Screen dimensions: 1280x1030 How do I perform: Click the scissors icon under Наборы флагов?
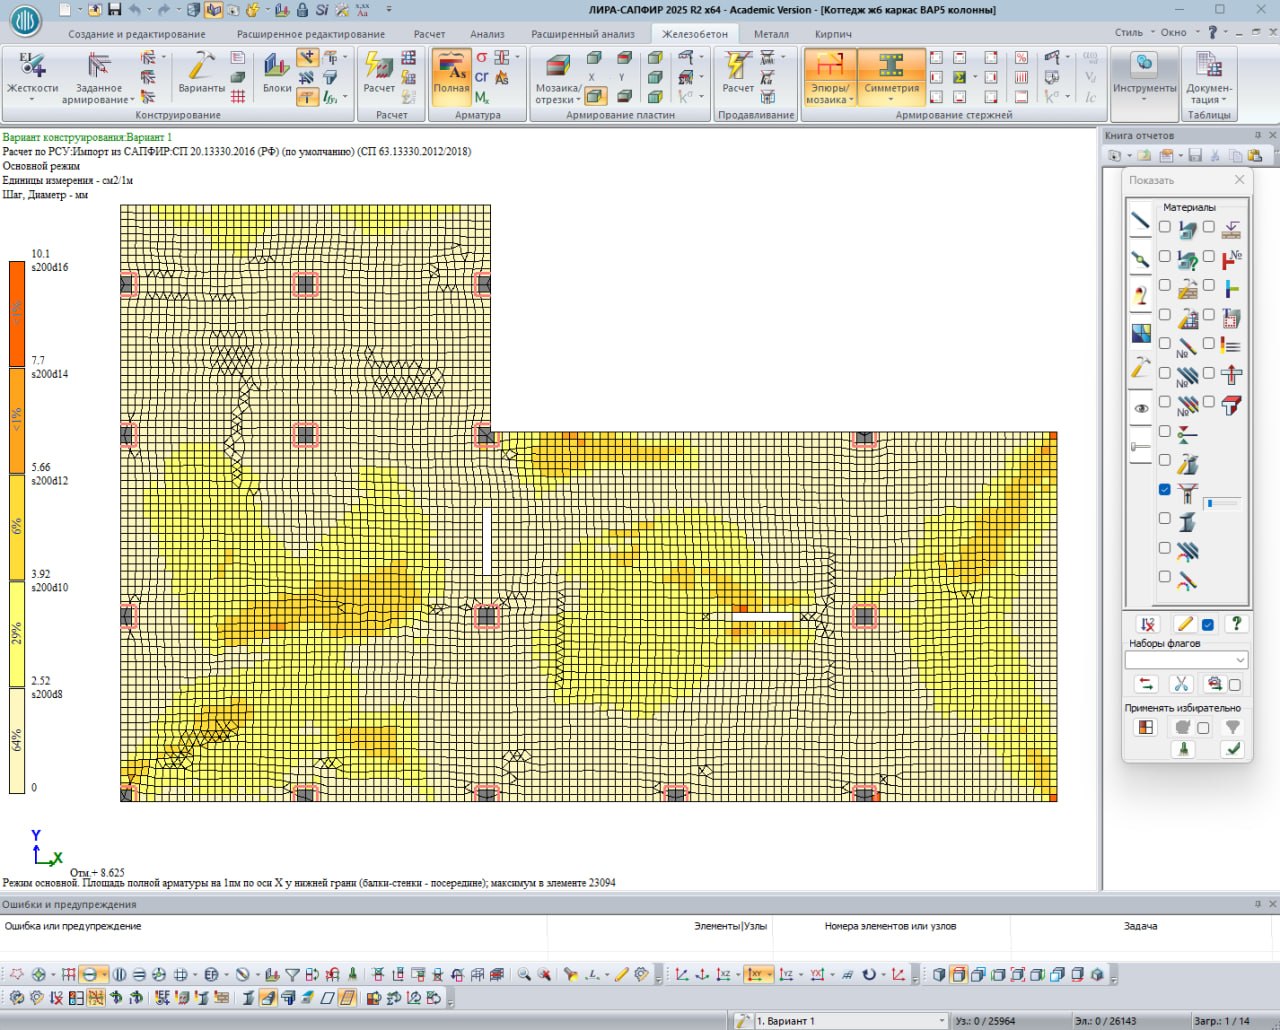pos(1181,684)
